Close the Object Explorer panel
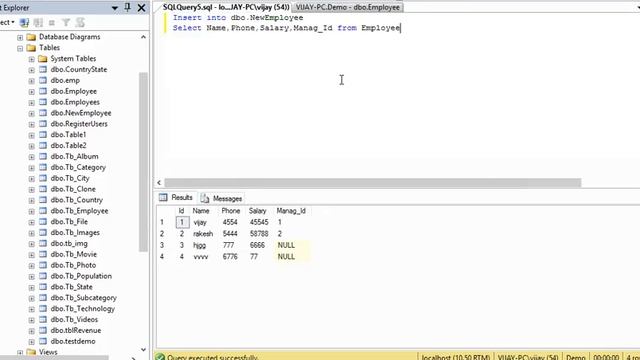640x360 pixels. coord(141,8)
